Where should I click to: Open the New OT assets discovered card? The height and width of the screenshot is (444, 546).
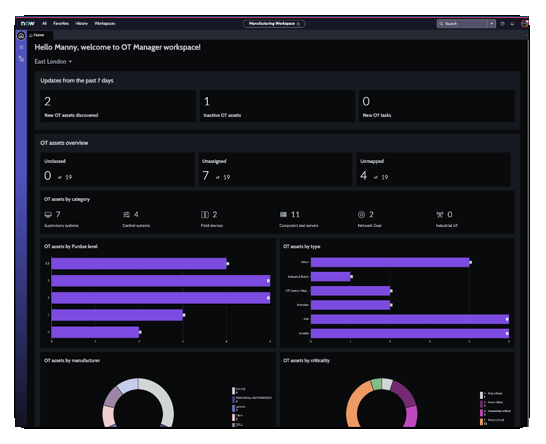pyautogui.click(x=118, y=106)
